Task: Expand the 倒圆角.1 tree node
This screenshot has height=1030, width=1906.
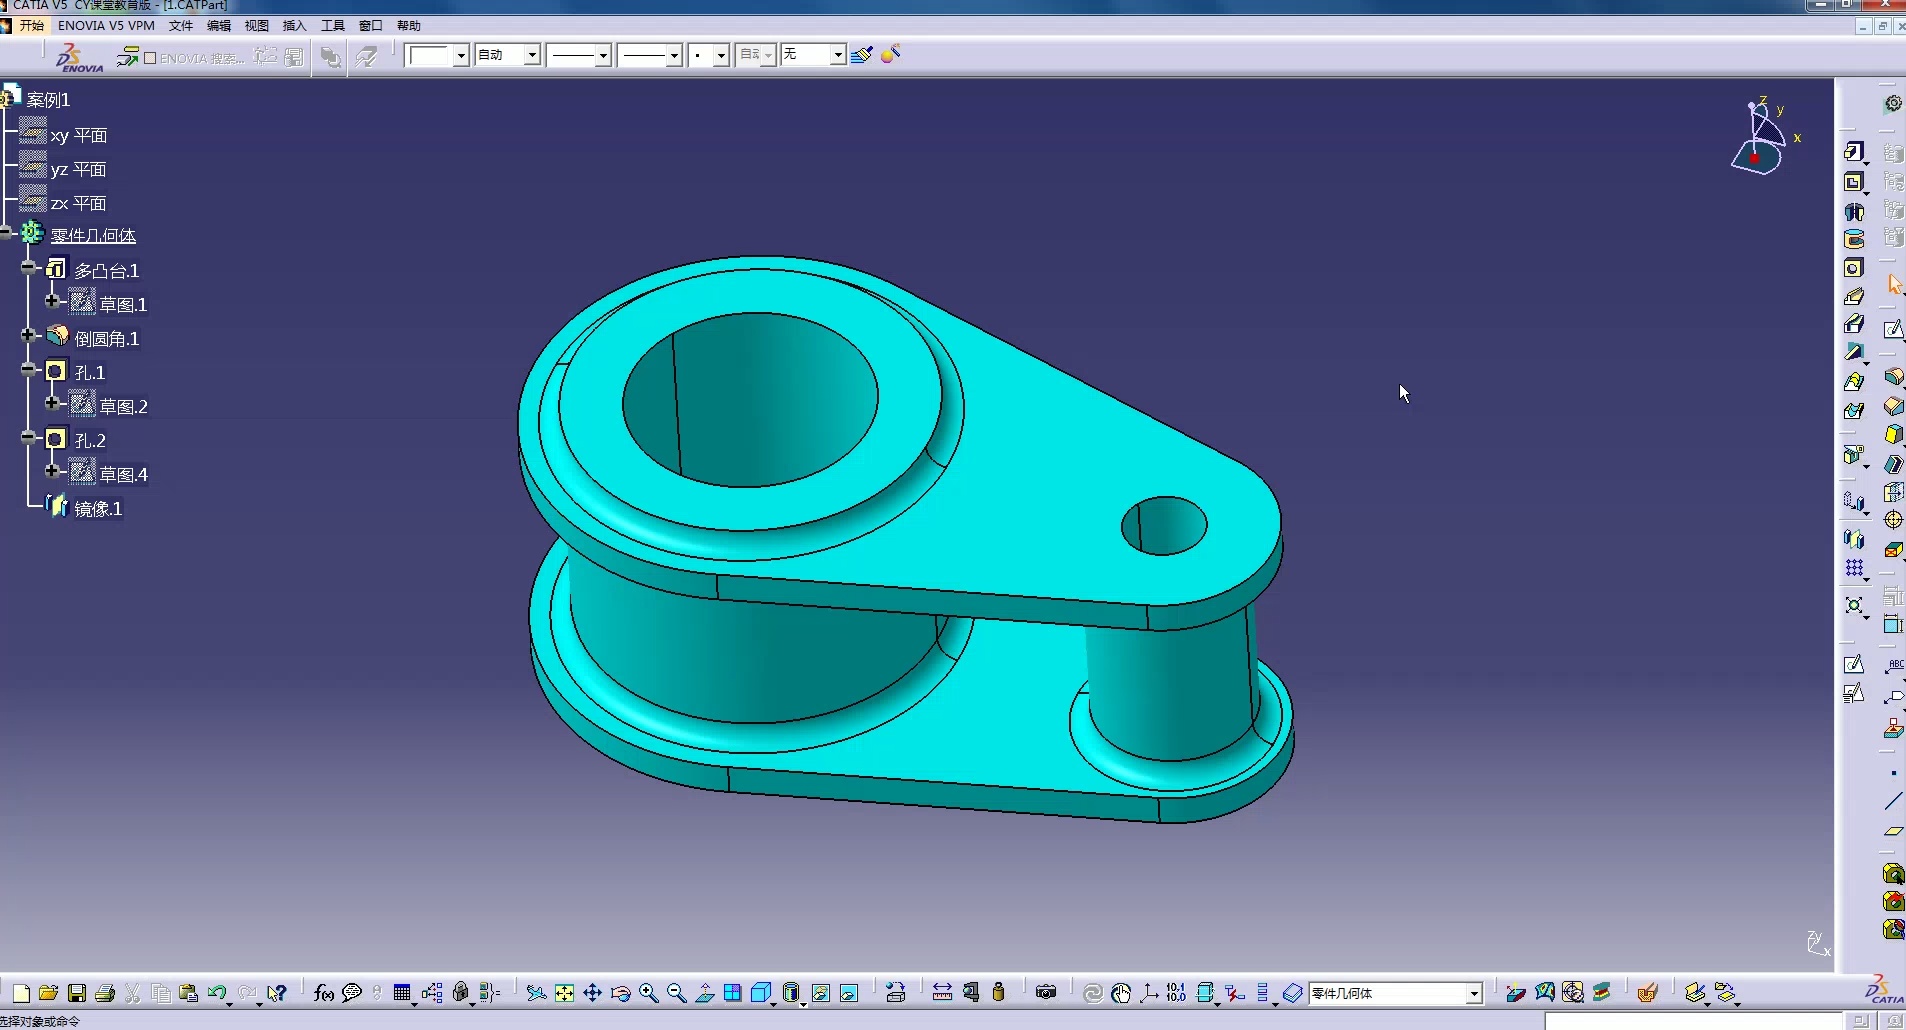Action: pyautogui.click(x=29, y=336)
